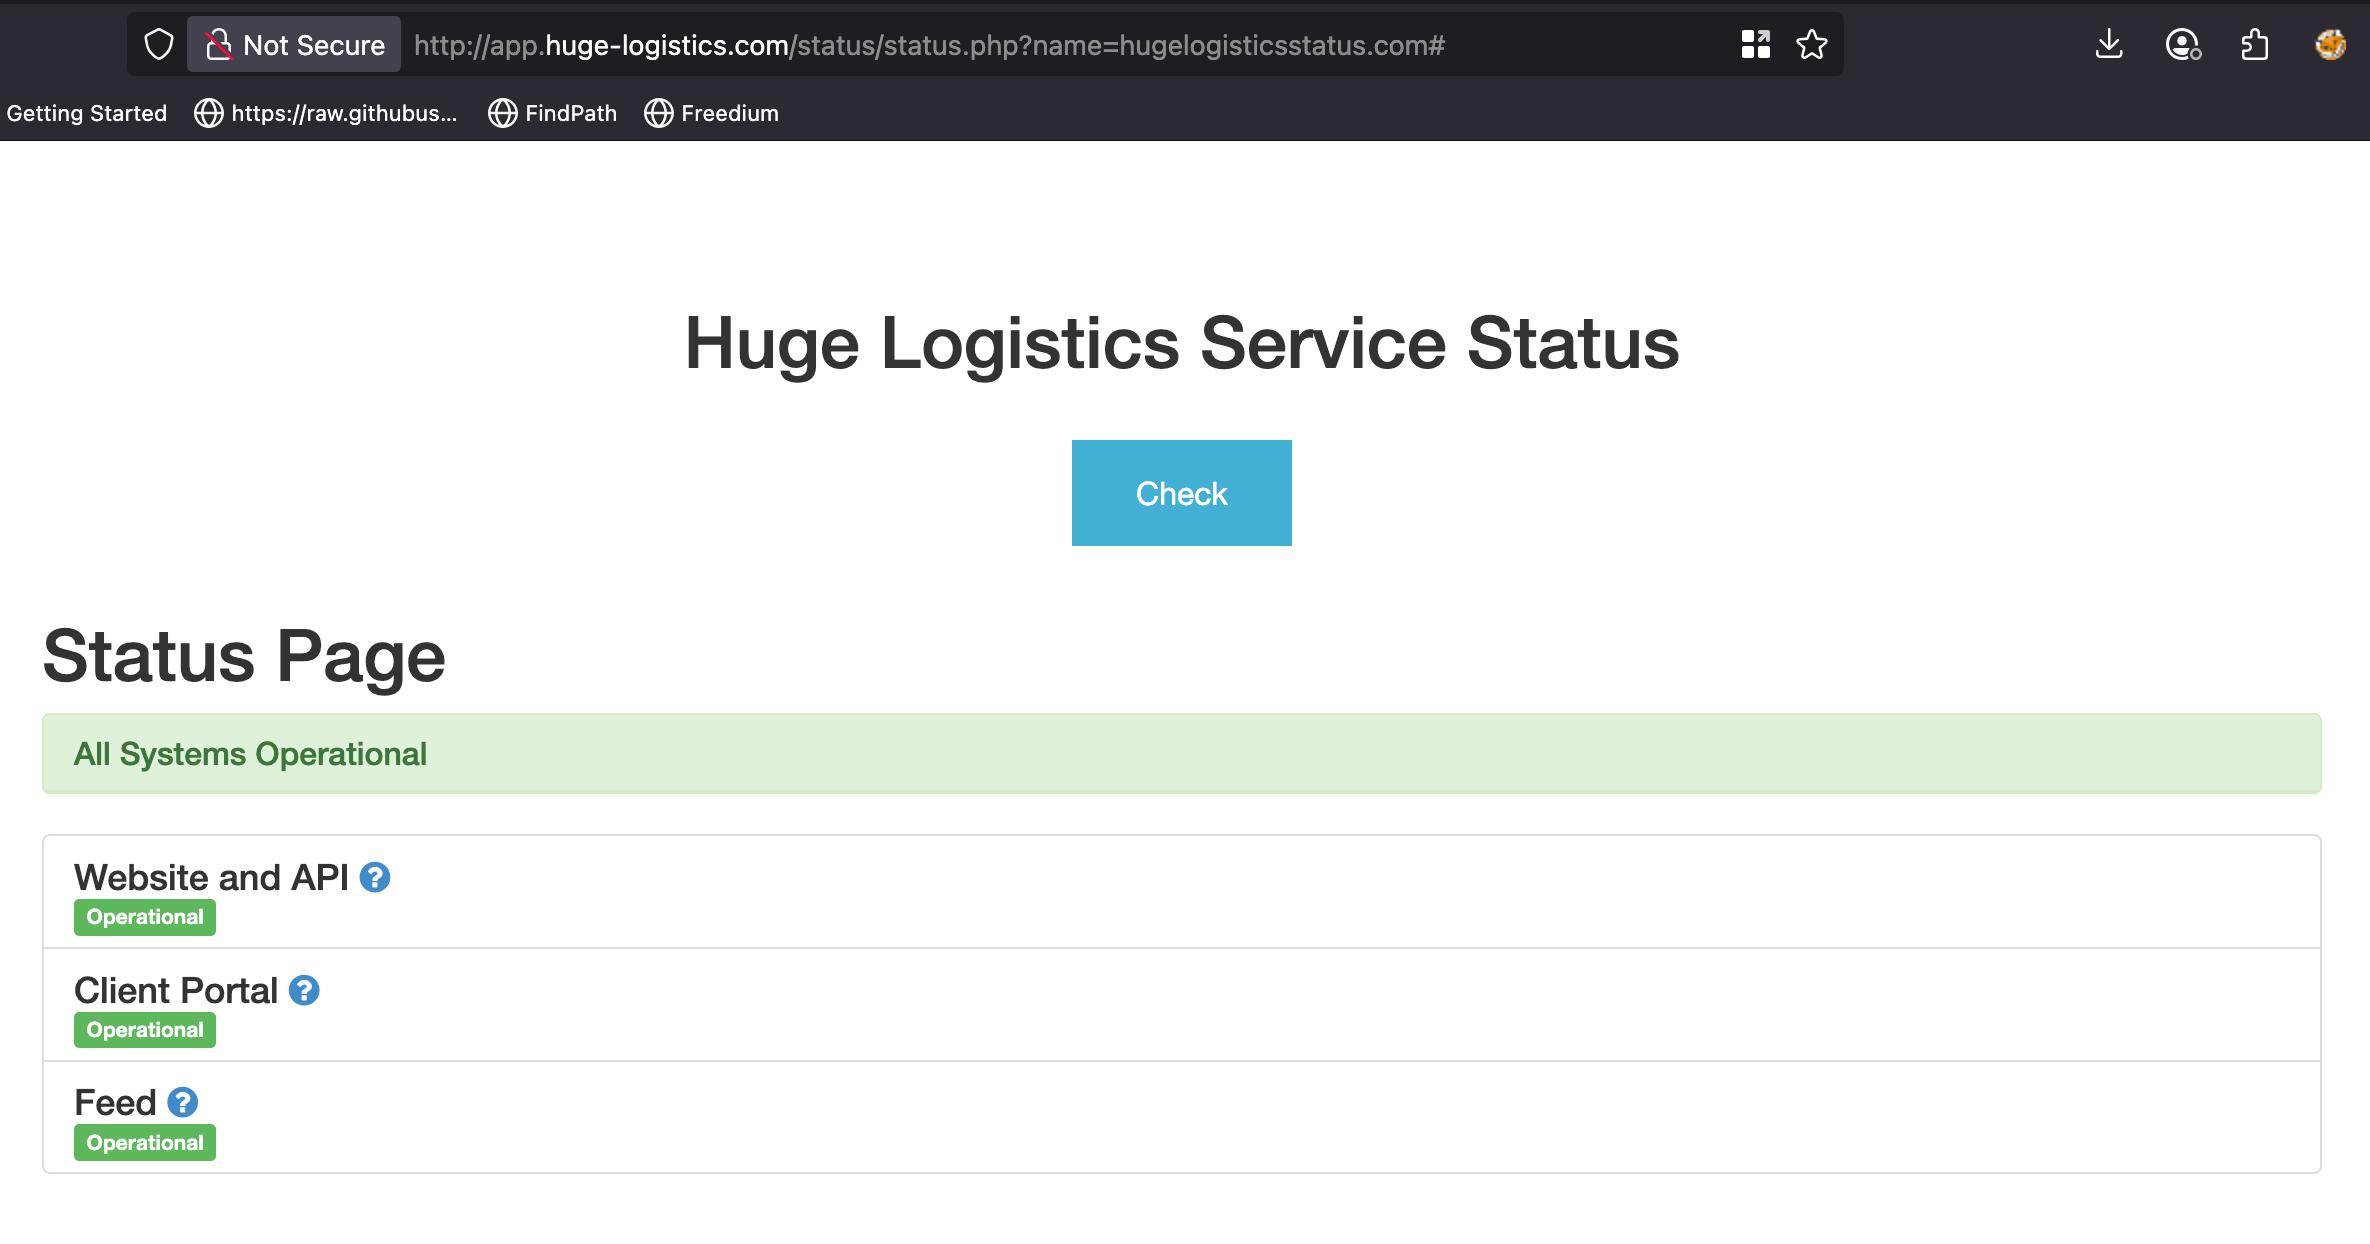
Task: Open the raw.githubus... bookmark
Action: [326, 113]
